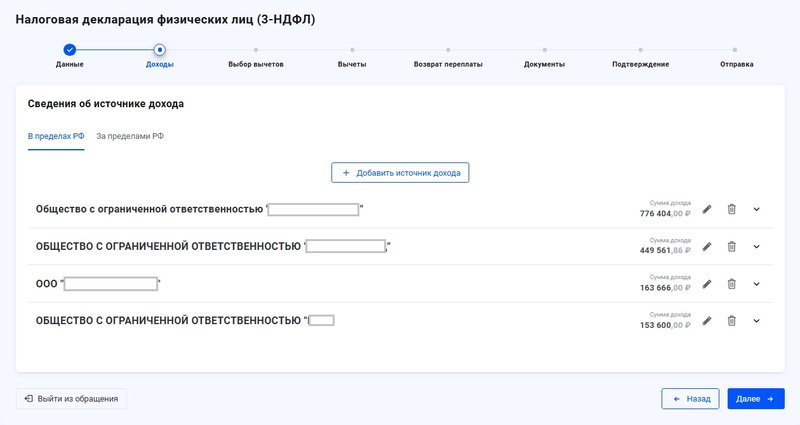The width and height of the screenshot is (800, 425).
Task: Edit the 163 666 income source
Action: (x=707, y=284)
